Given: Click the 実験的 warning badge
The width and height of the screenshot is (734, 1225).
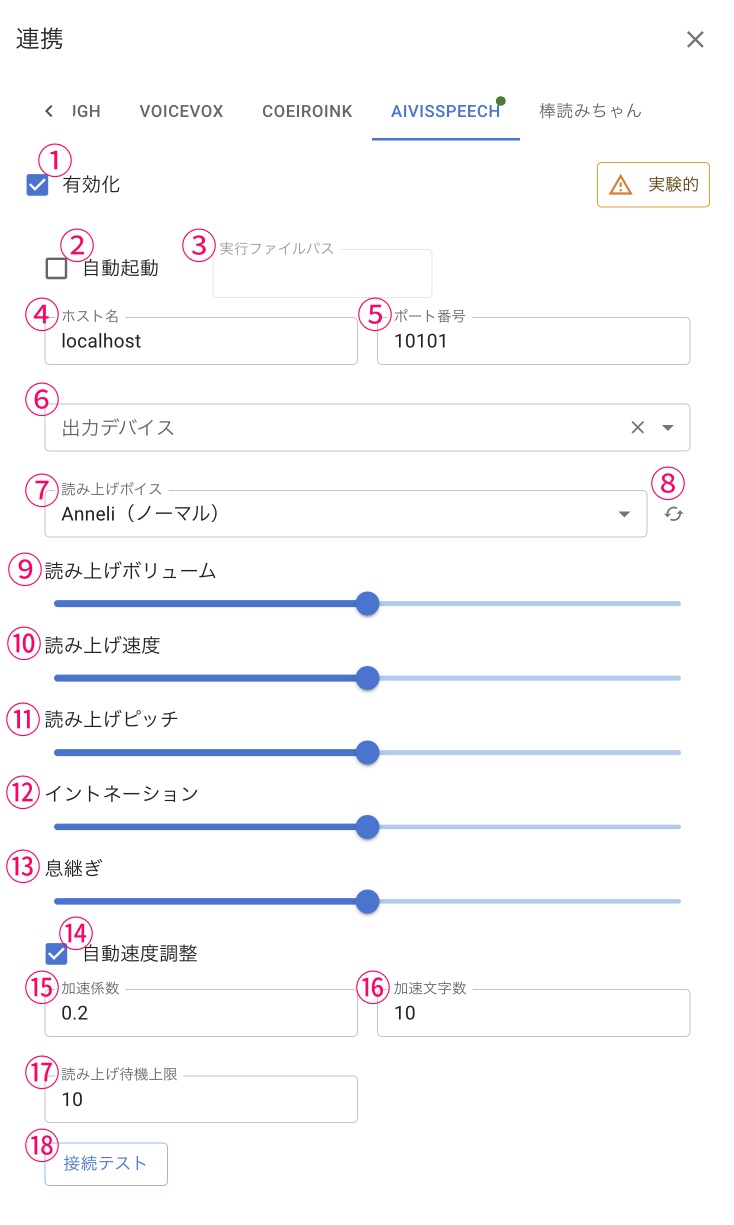Looking at the screenshot, I should tap(653, 185).
